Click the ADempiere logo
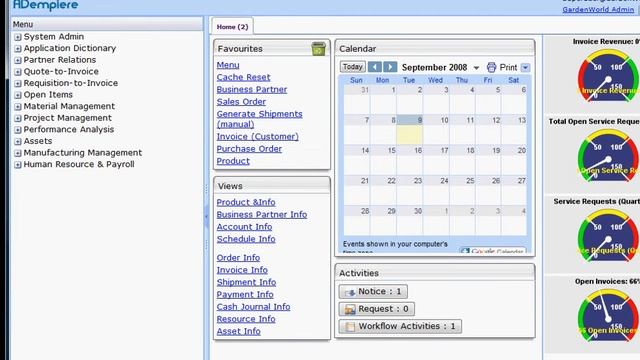Viewport: 640px width, 360px height. [x=45, y=5]
